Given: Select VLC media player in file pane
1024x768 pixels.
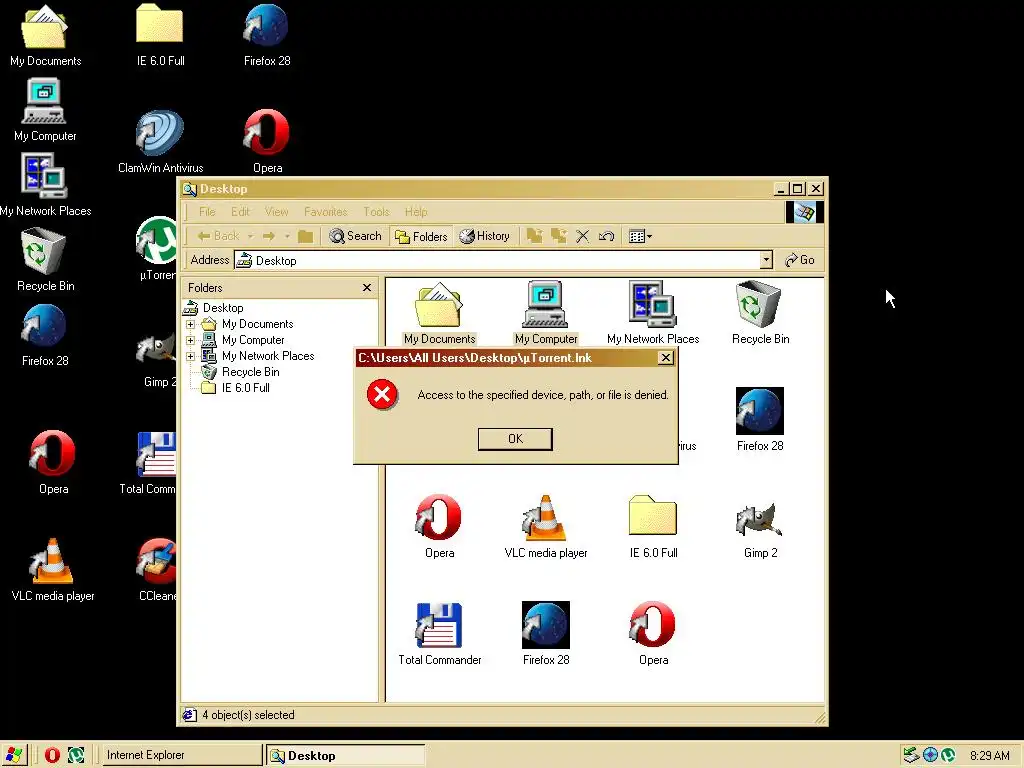Looking at the screenshot, I should coord(546,527).
